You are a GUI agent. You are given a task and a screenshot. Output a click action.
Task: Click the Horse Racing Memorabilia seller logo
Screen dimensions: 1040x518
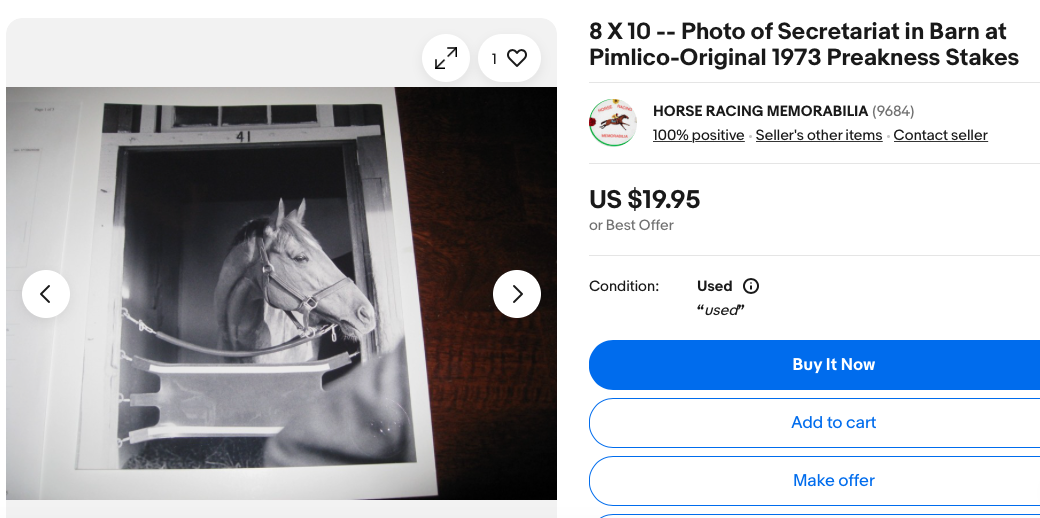[x=613, y=123]
